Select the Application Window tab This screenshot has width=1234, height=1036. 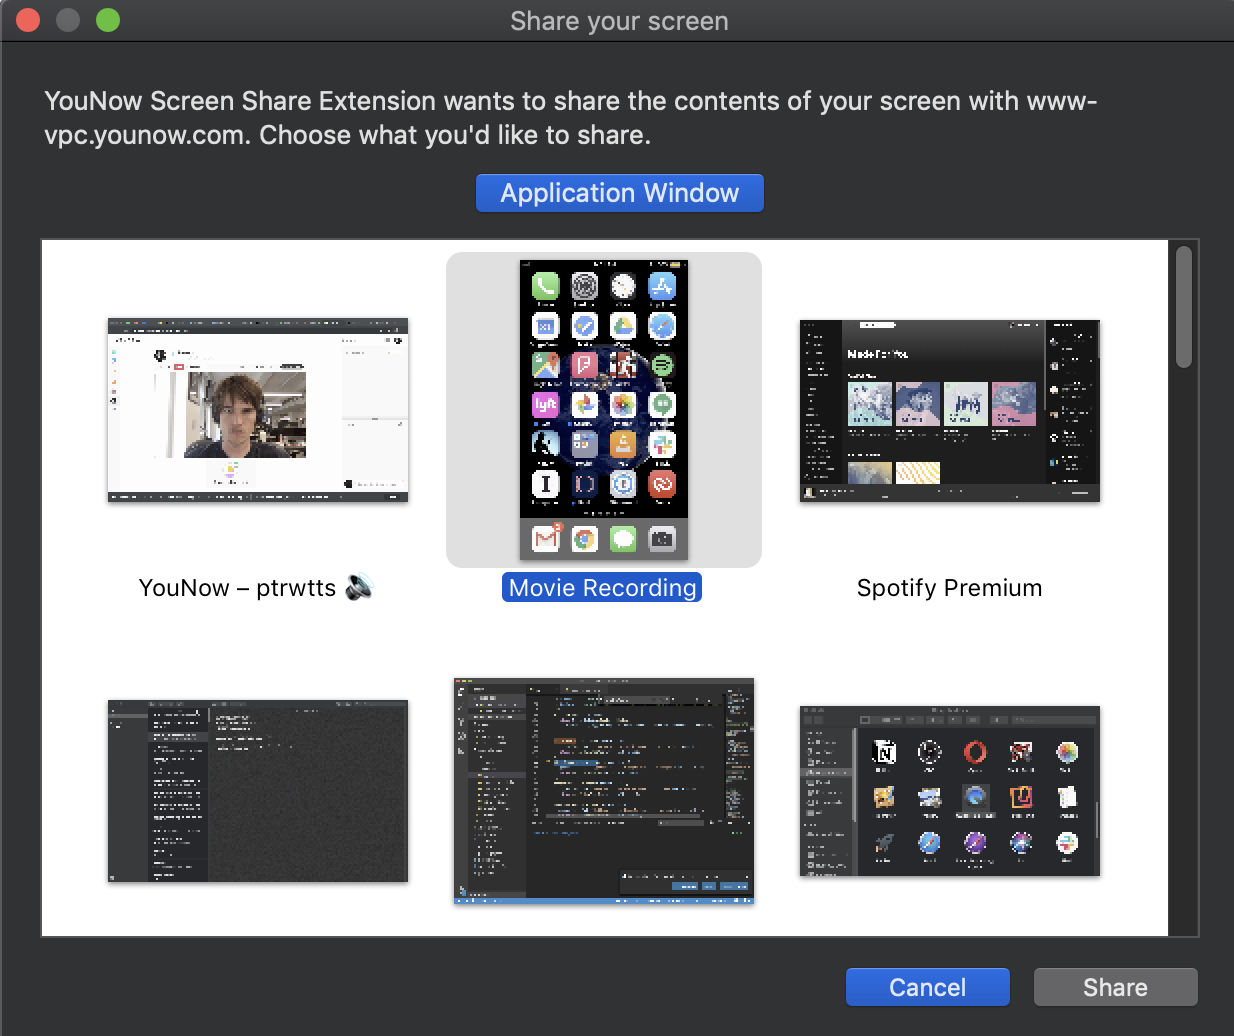pos(619,193)
